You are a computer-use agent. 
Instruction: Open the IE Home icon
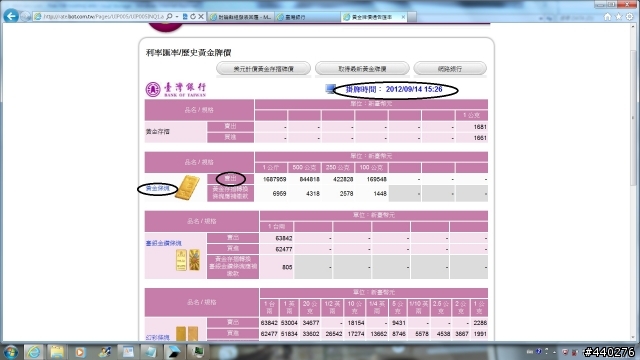point(608,17)
